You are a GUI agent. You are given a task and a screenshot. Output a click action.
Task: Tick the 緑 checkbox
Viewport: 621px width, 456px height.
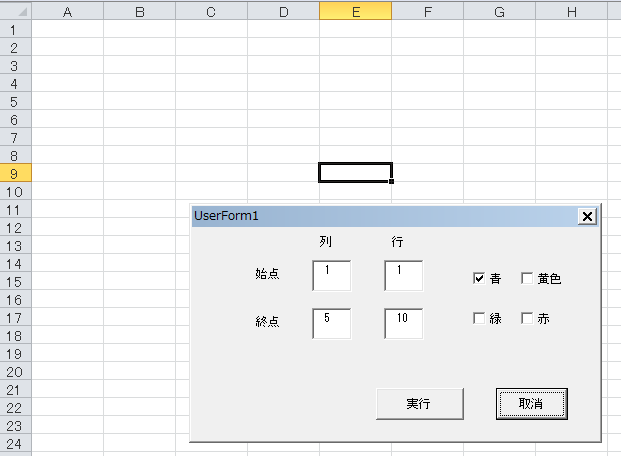tap(479, 319)
